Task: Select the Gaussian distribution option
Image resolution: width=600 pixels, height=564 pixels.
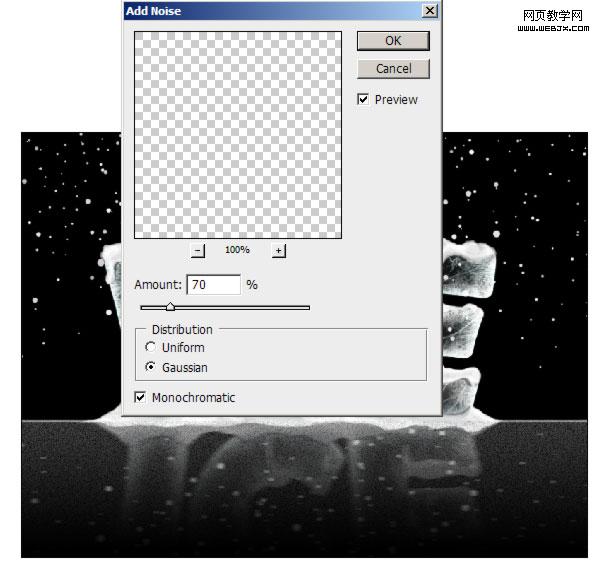Action: point(150,367)
